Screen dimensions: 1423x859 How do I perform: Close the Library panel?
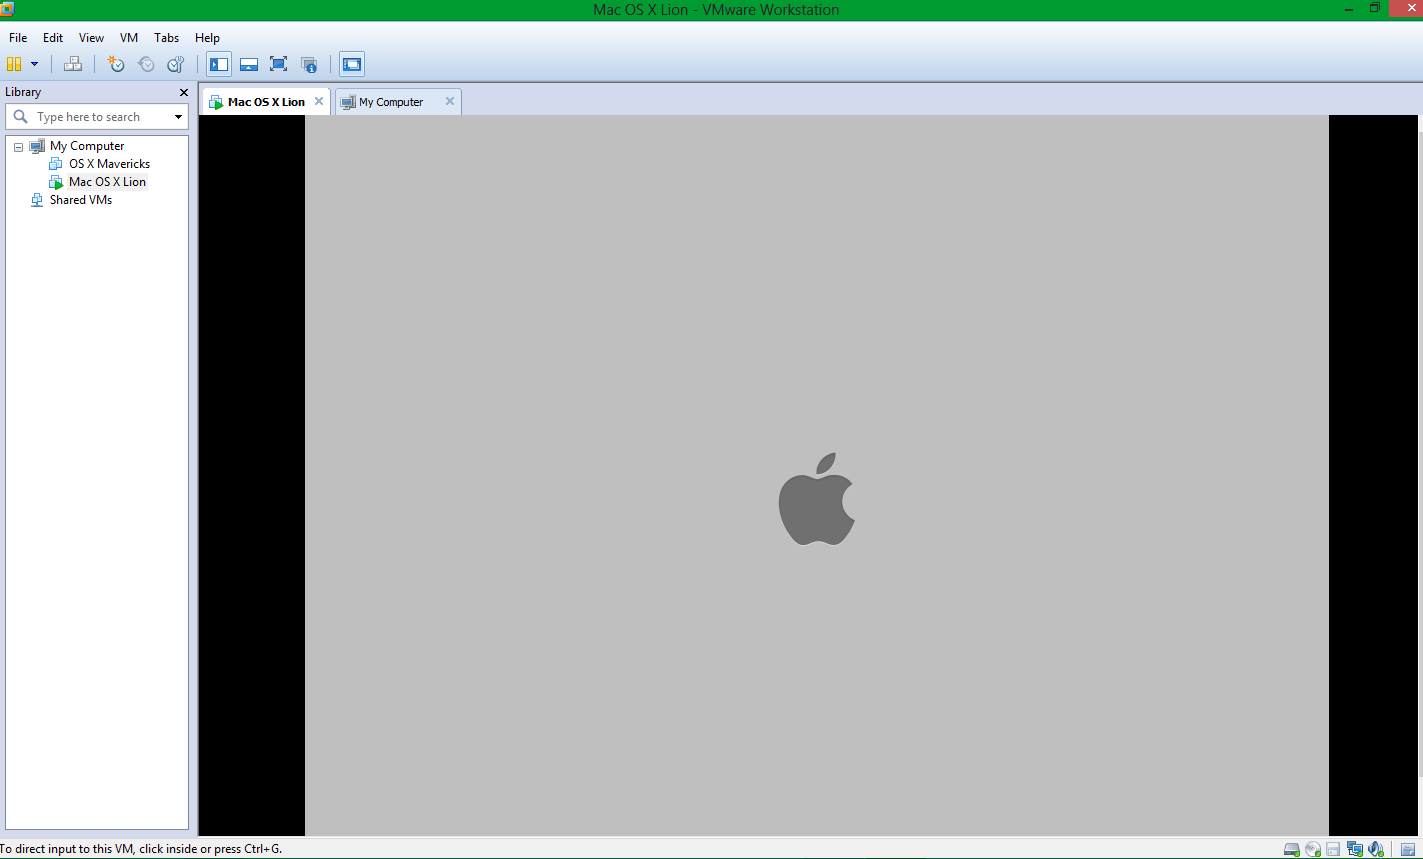[x=183, y=92]
